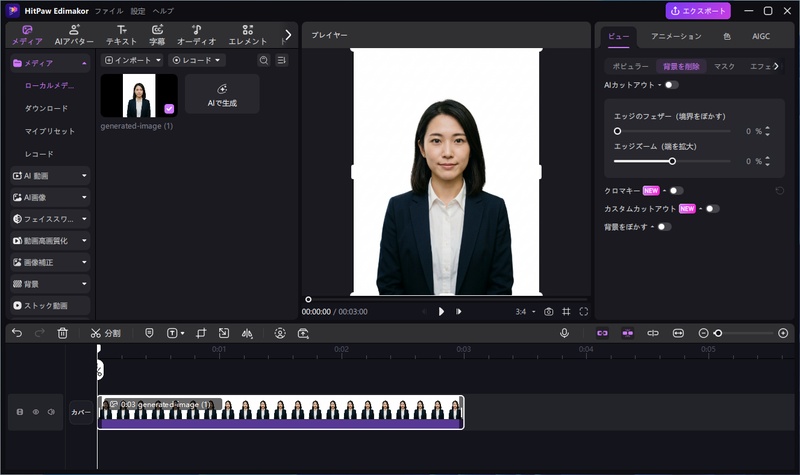
Task: Click the undo arrow in timeline toolbar
Action: 17,333
